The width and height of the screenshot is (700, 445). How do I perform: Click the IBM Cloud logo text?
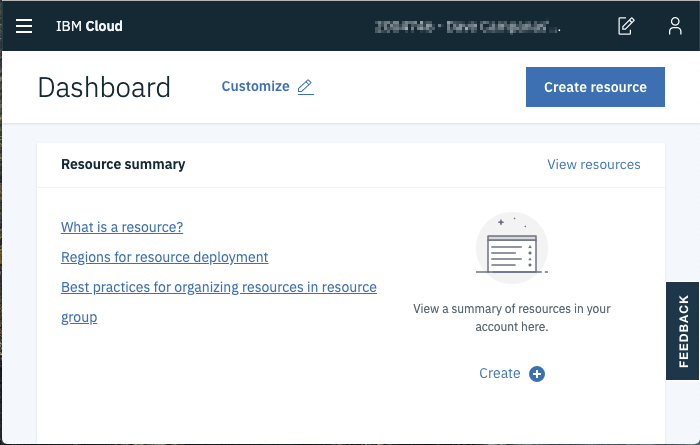click(x=89, y=26)
